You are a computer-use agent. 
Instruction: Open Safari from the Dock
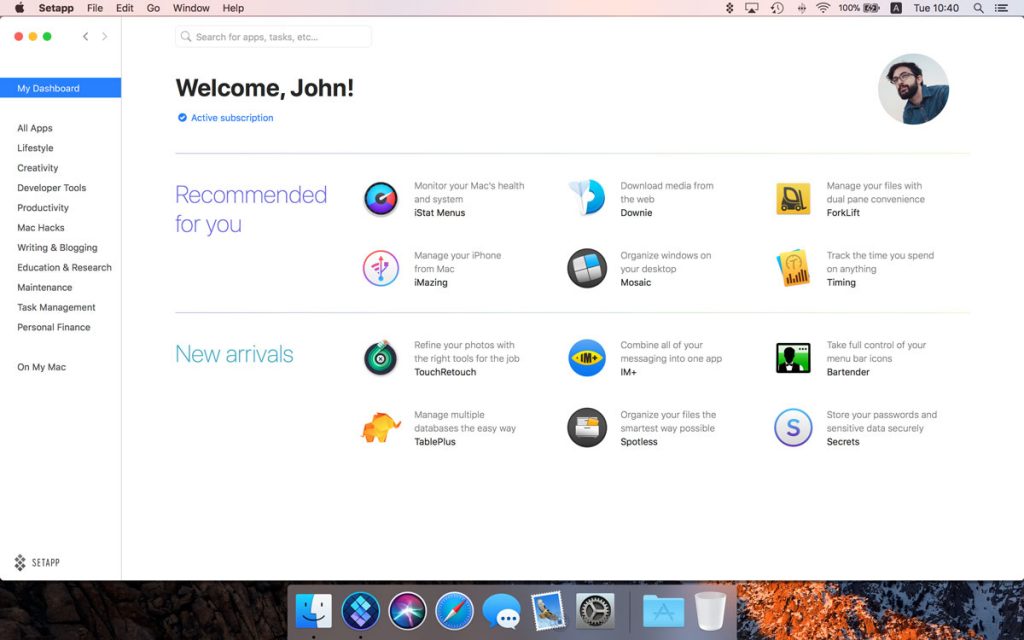(x=455, y=611)
